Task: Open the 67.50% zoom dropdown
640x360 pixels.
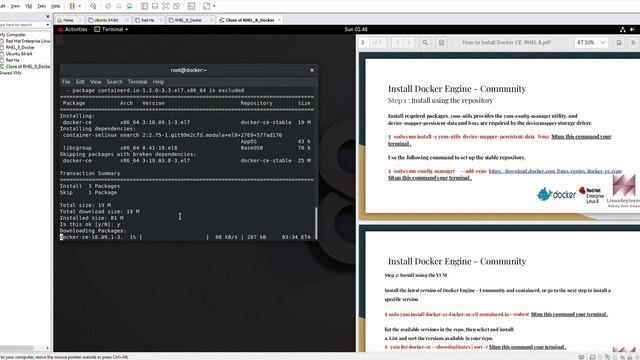Action: tap(591, 42)
